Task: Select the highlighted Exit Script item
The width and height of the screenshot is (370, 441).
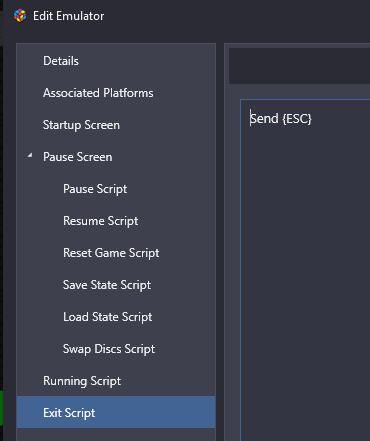Action: [116, 412]
